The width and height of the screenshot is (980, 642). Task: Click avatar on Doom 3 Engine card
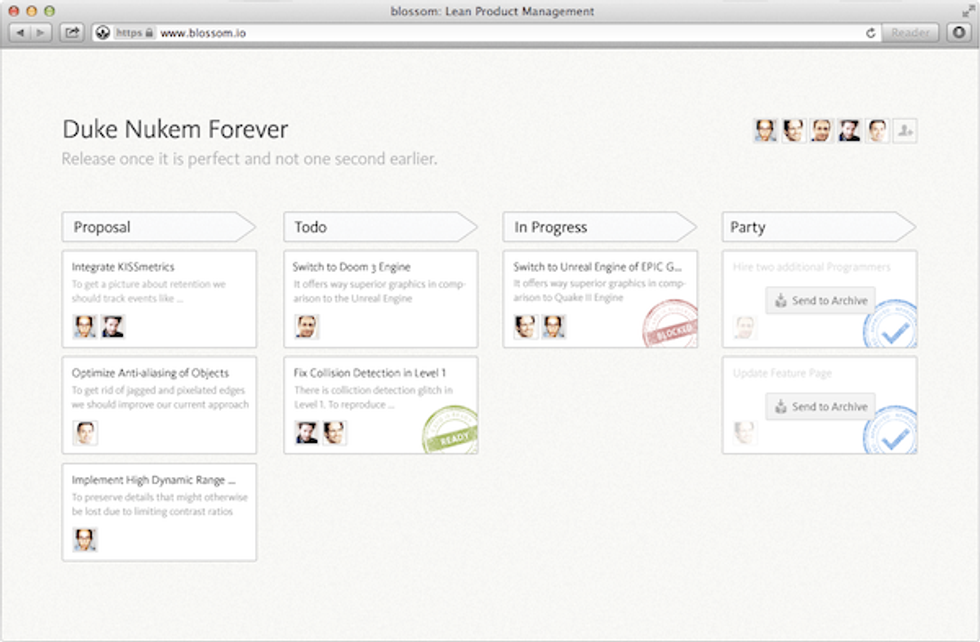(x=306, y=326)
